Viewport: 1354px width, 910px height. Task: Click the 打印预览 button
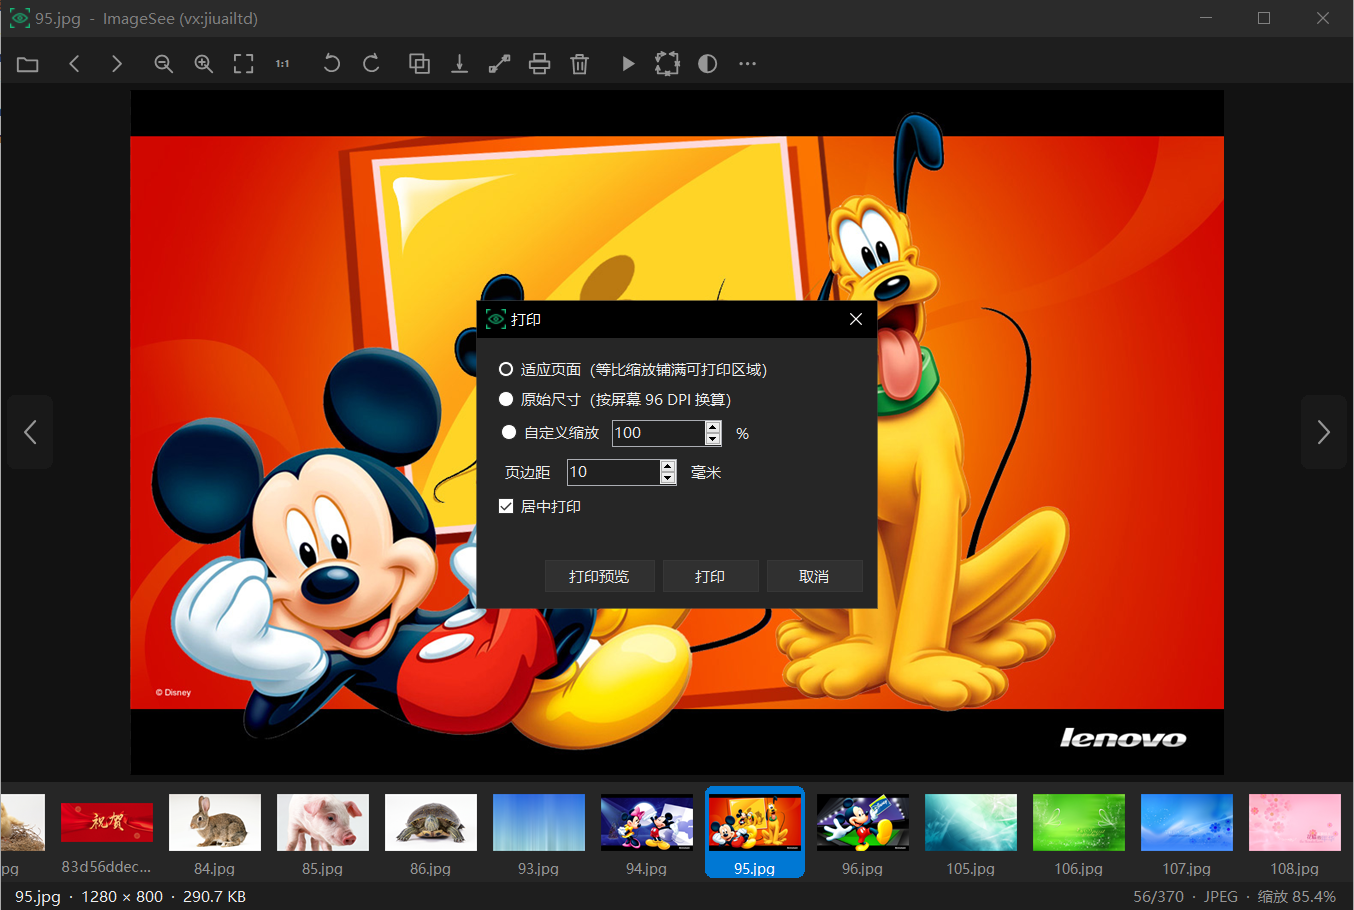click(599, 577)
